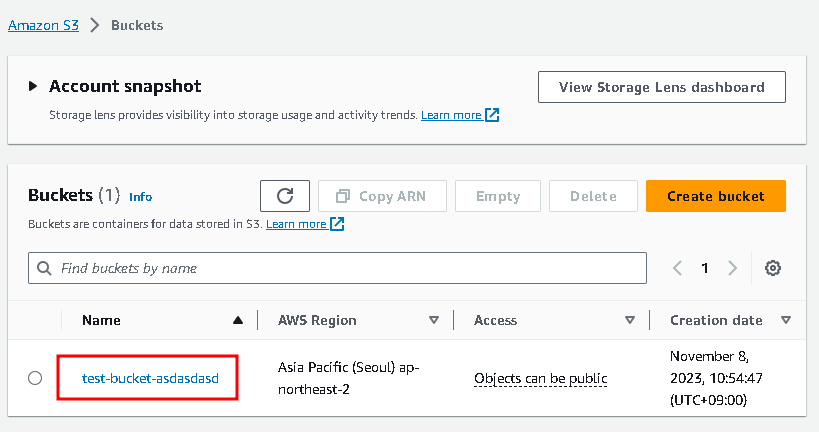
Task: Open Learn more link for Storage lens
Action: (451, 115)
